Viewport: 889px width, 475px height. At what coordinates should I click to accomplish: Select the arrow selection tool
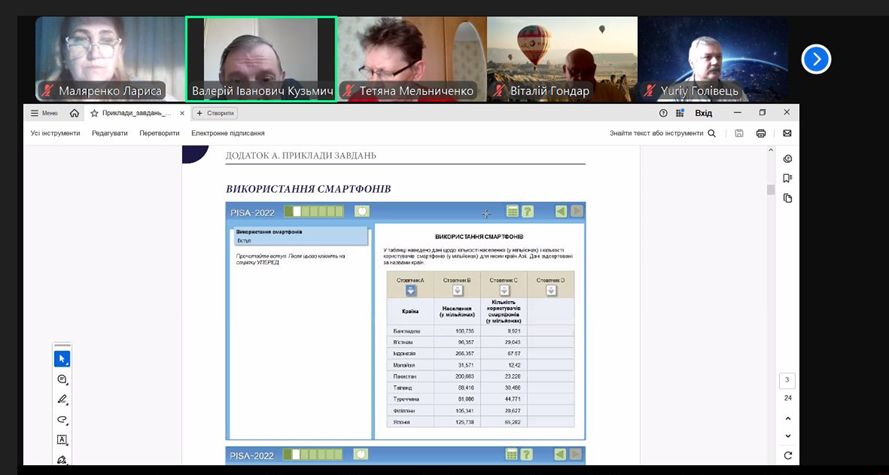tap(62, 359)
